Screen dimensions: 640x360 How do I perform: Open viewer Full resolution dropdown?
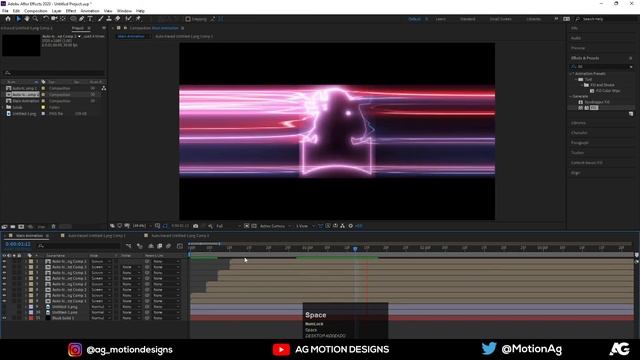pos(228,226)
